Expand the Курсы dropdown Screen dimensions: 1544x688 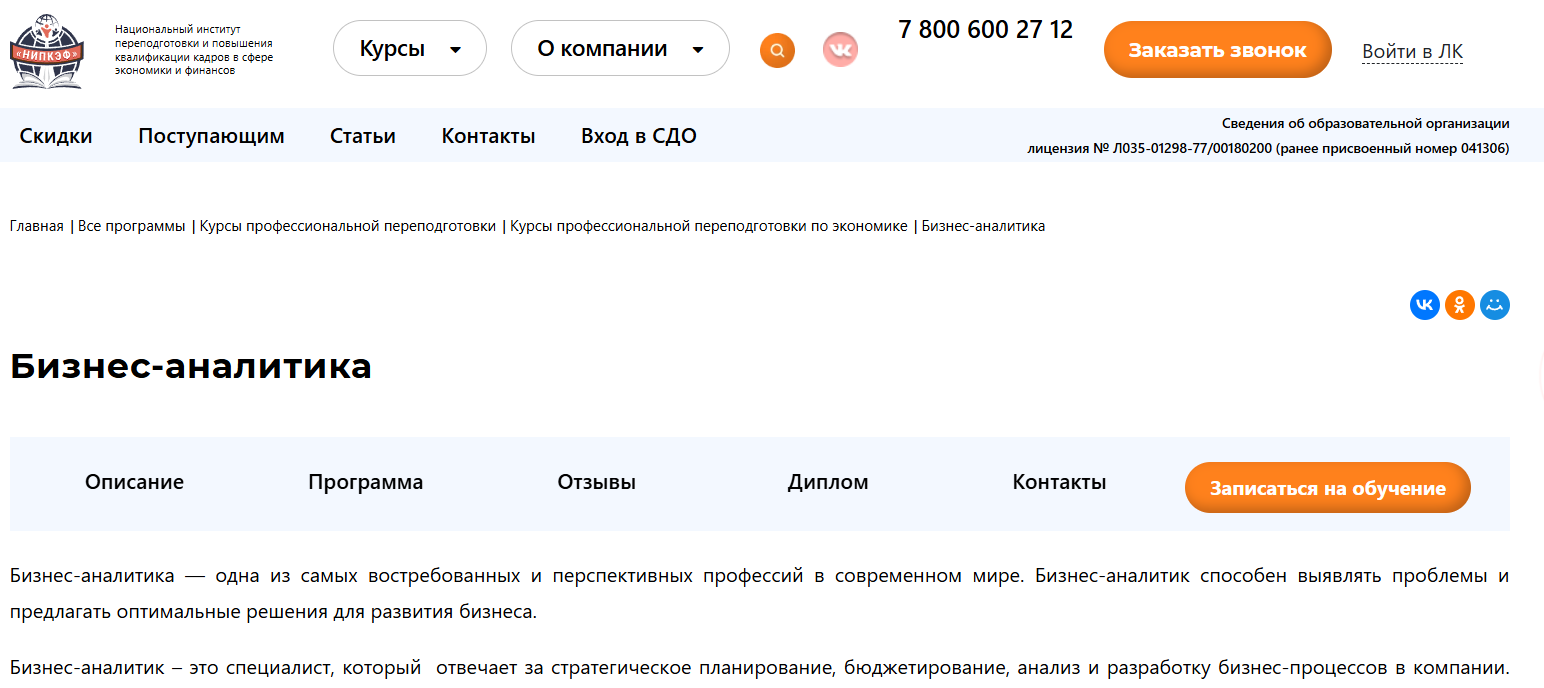pos(409,49)
